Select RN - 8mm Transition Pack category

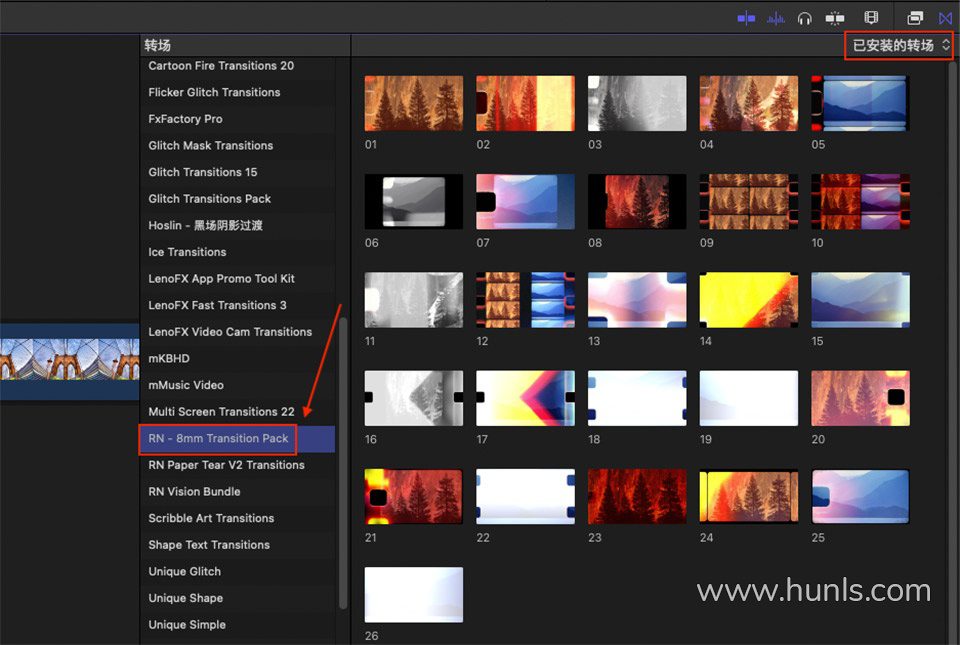[218, 438]
